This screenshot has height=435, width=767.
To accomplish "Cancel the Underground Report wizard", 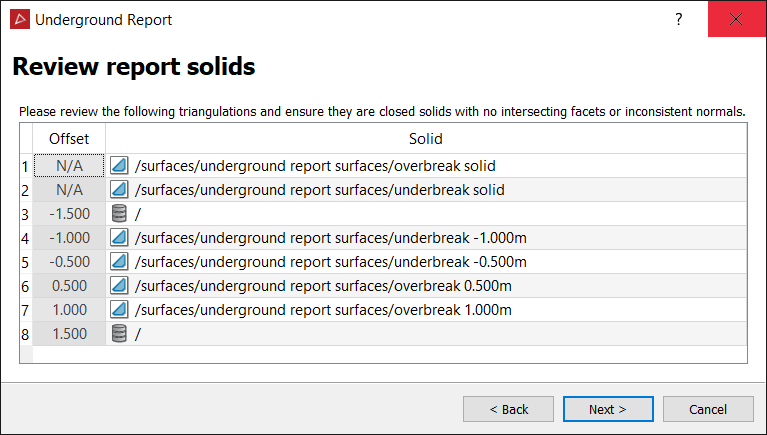I will point(708,409).
